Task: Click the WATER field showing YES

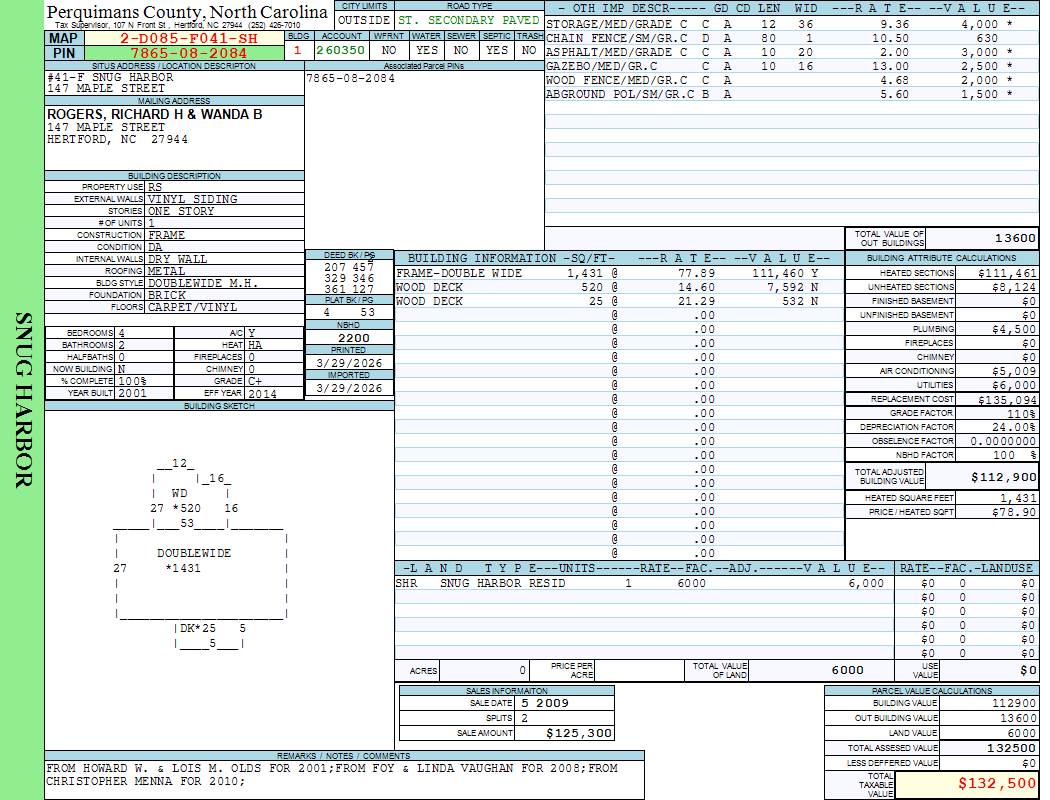Action: tap(427, 50)
